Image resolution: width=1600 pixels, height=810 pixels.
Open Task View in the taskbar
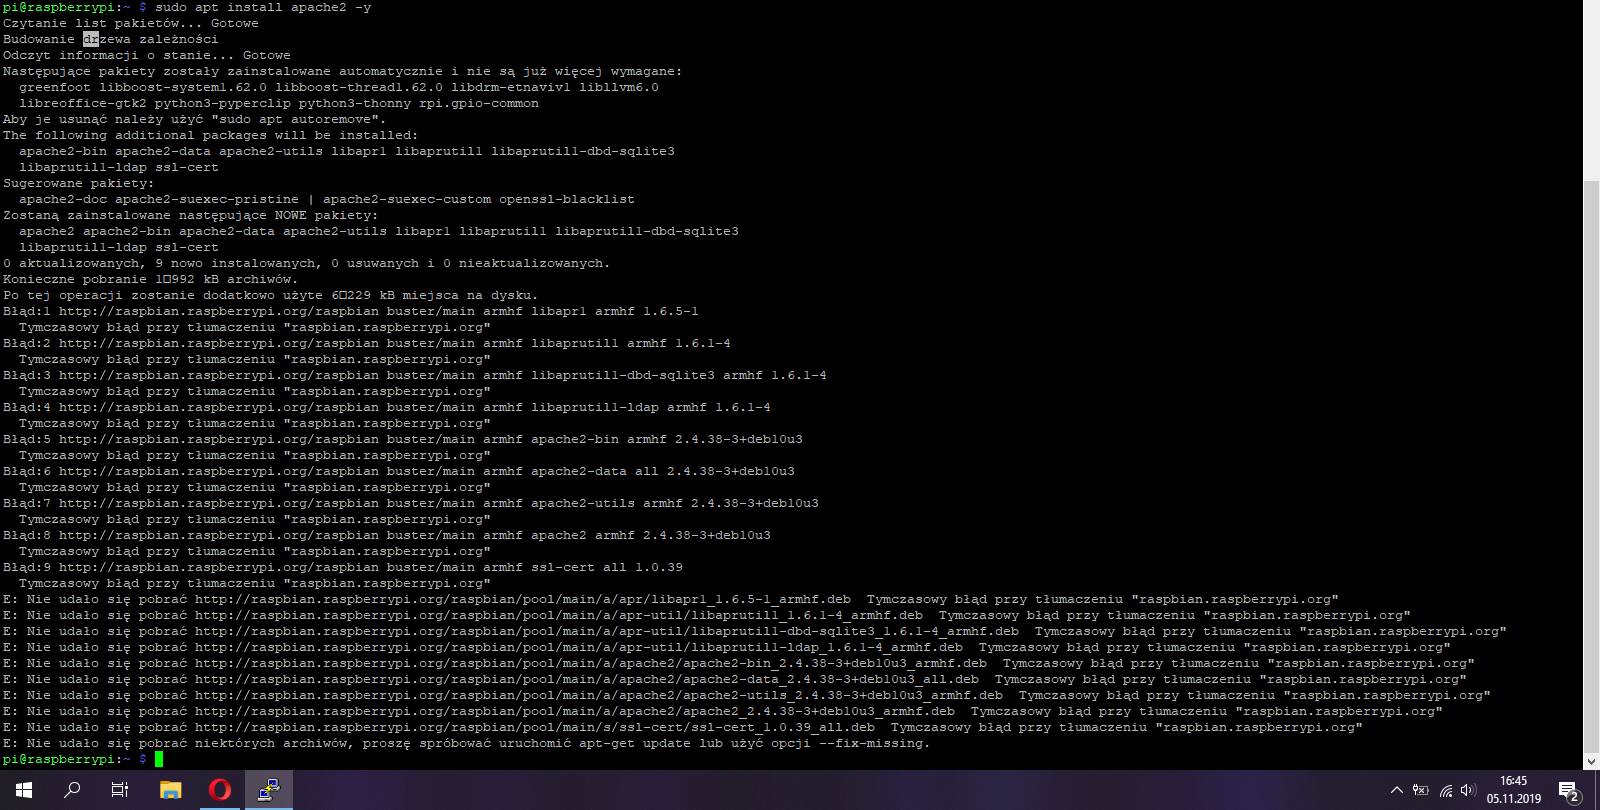click(x=120, y=790)
